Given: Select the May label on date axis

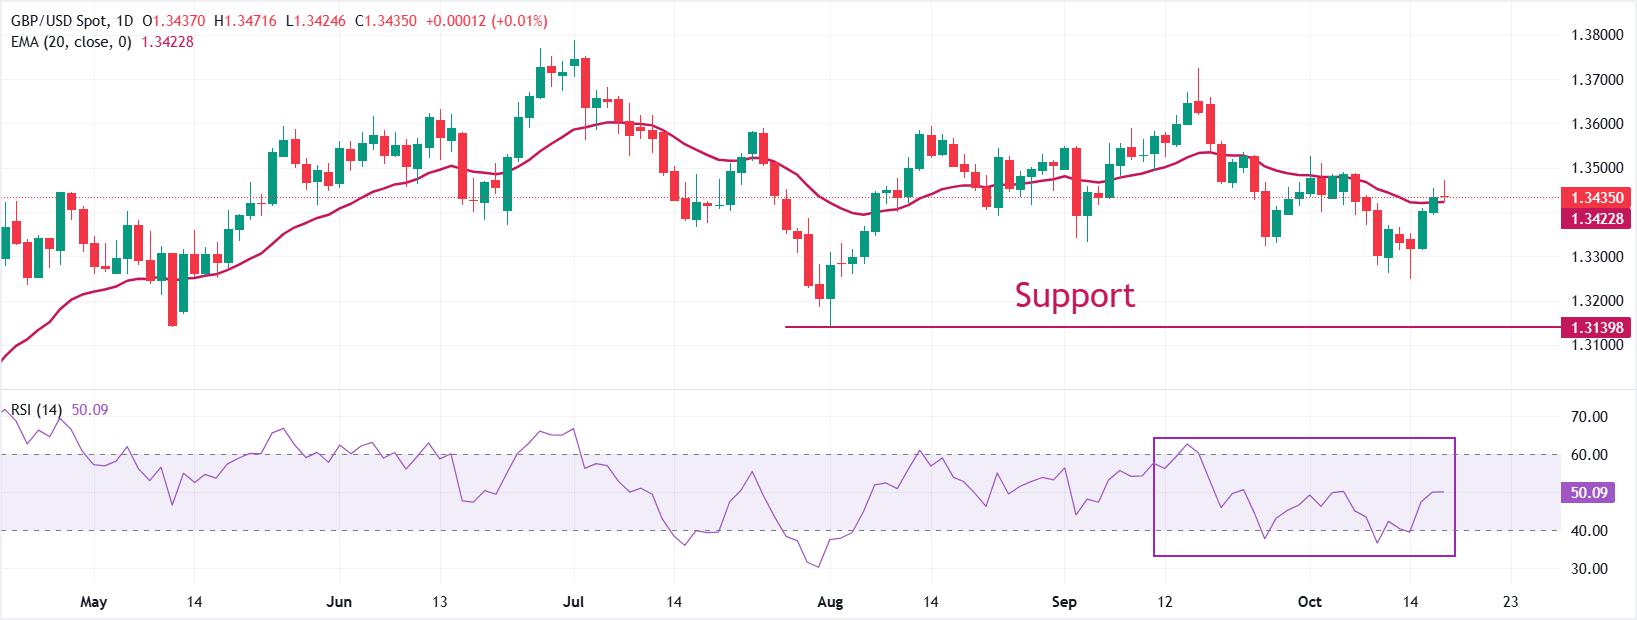Looking at the screenshot, I should [93, 602].
